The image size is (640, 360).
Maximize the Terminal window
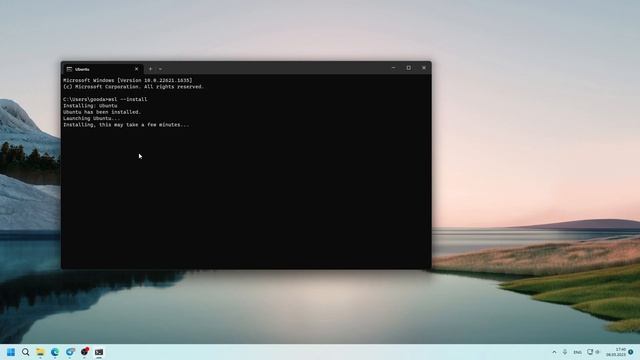[x=409, y=68]
